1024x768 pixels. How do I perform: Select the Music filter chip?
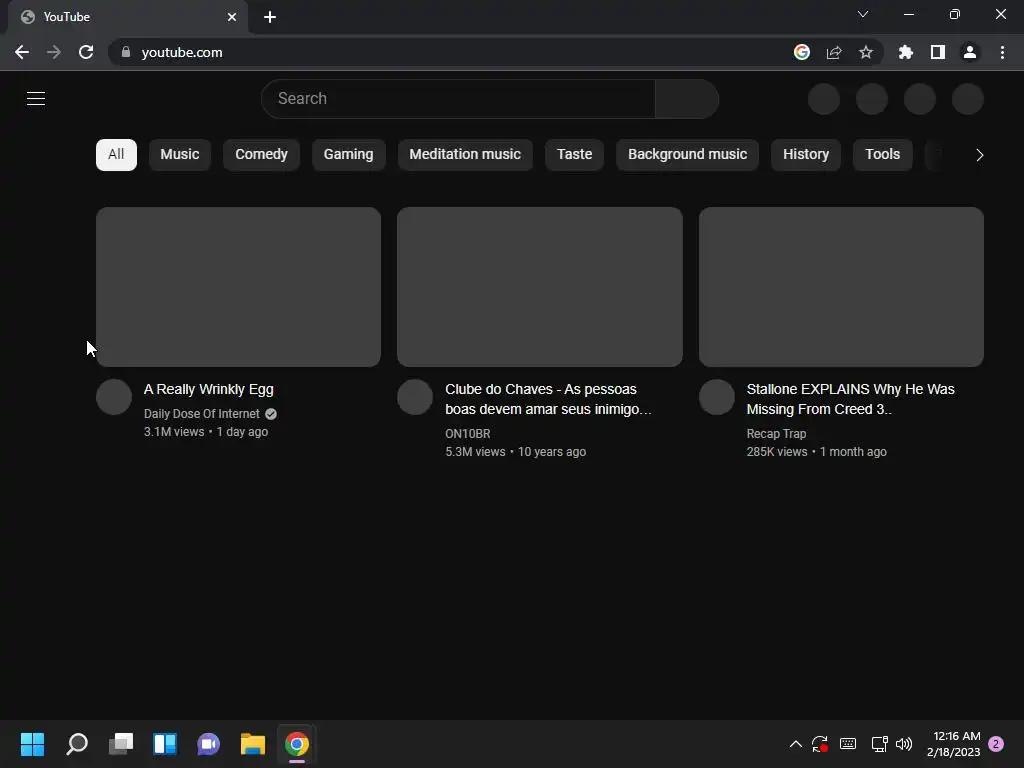click(180, 155)
